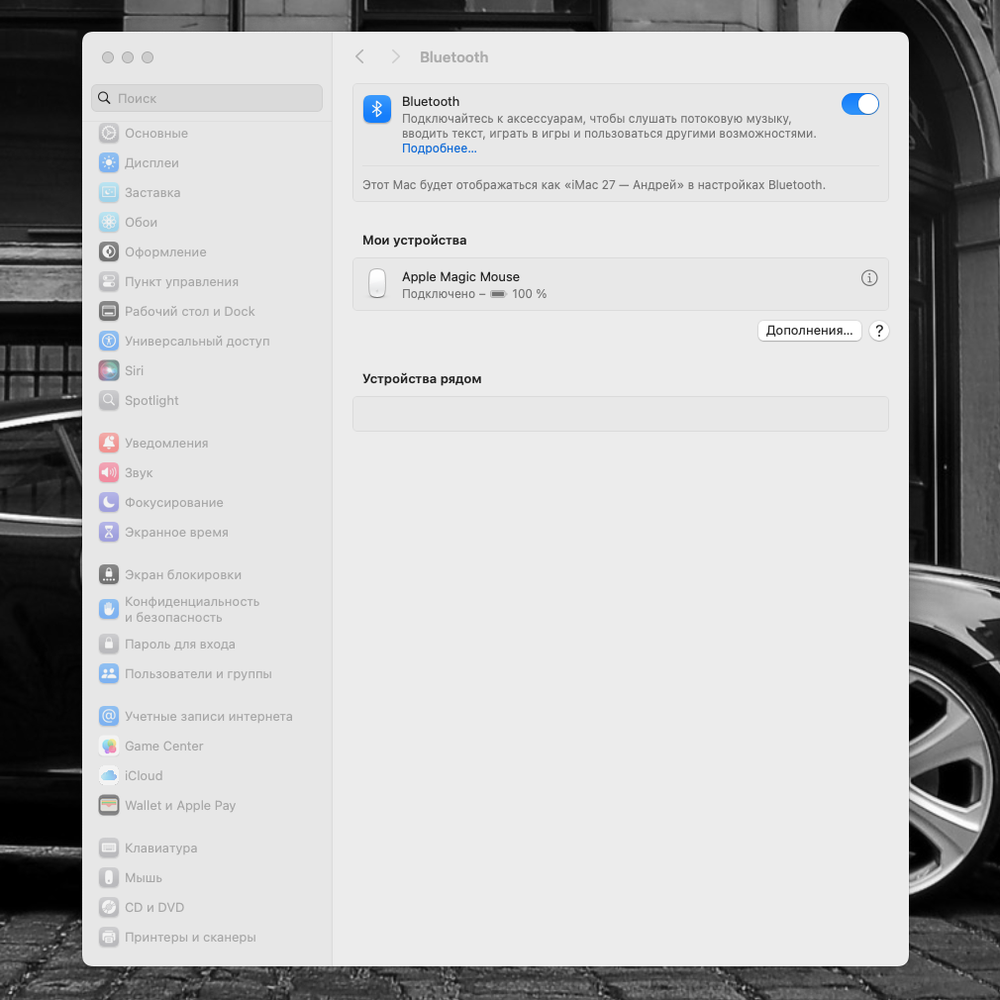Click the Клавиатура keyboard icon
This screenshot has height=1000, width=1000.
pyautogui.click(x=109, y=848)
